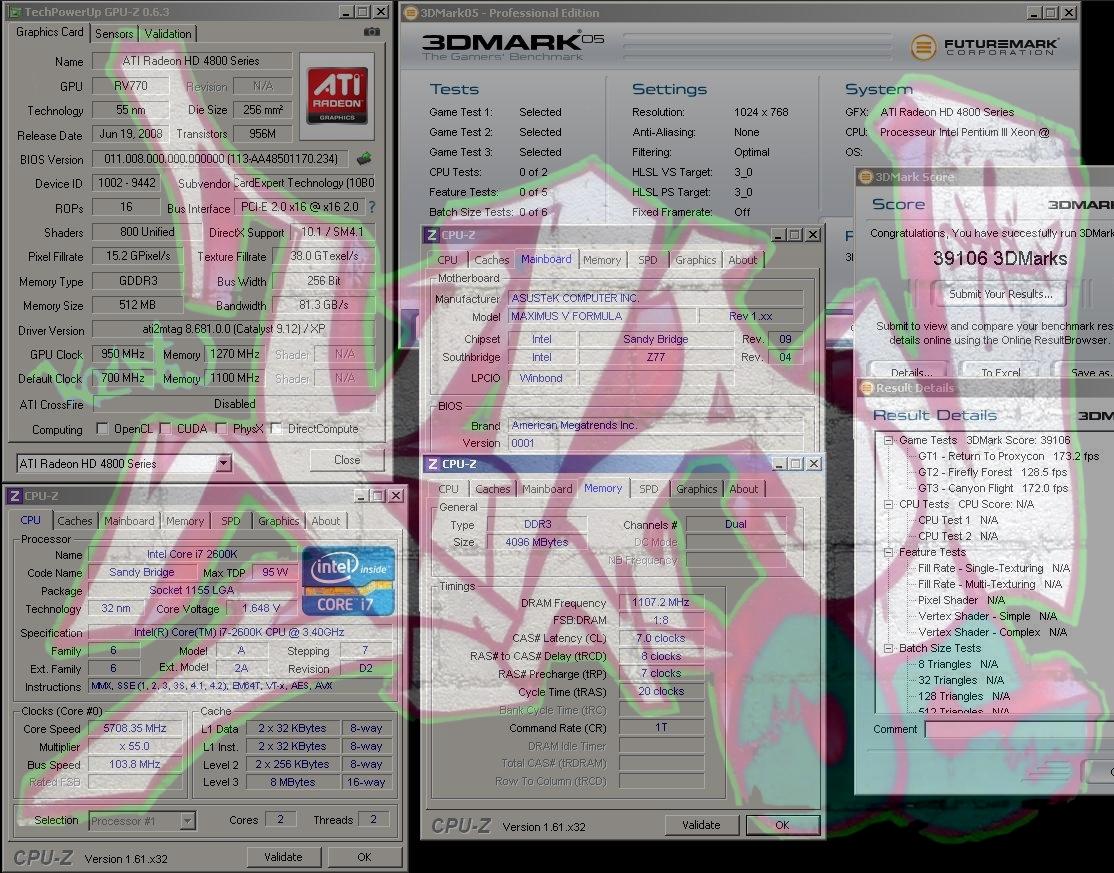Viewport: 1114px width, 873px height.
Task: Click the DRAM Frequency value 1107.2 MHz
Action: point(661,602)
